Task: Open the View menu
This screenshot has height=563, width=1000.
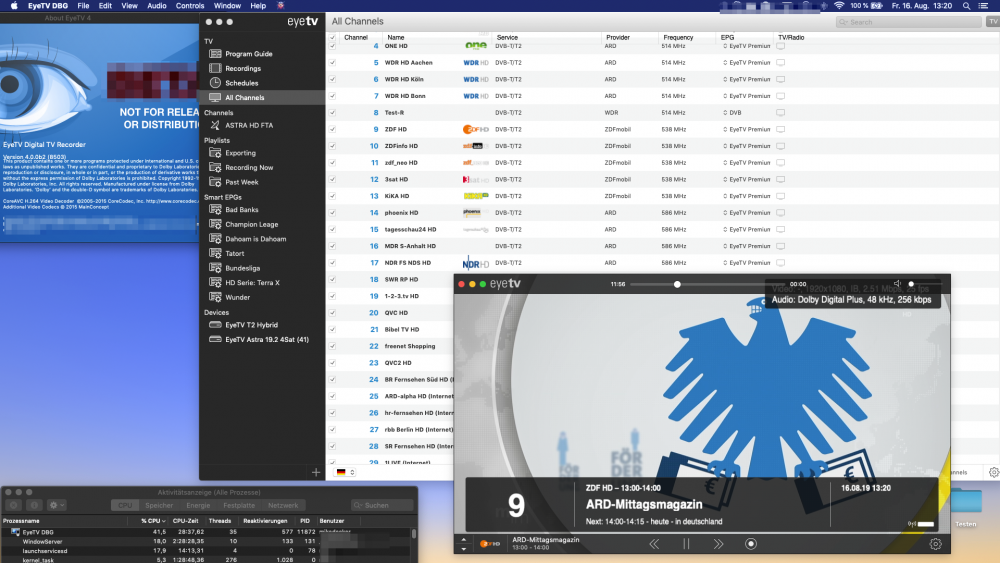Action: coord(129,6)
